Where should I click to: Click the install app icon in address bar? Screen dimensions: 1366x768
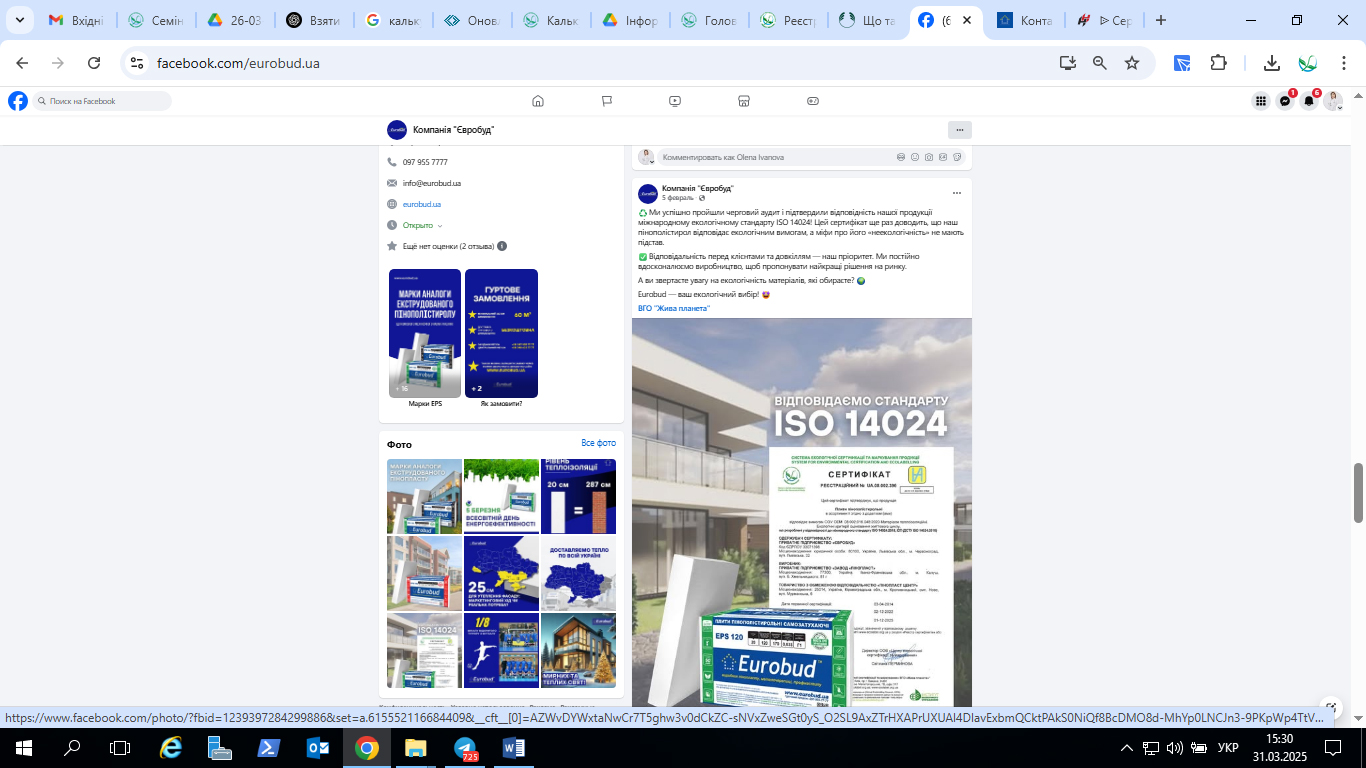click(1068, 63)
